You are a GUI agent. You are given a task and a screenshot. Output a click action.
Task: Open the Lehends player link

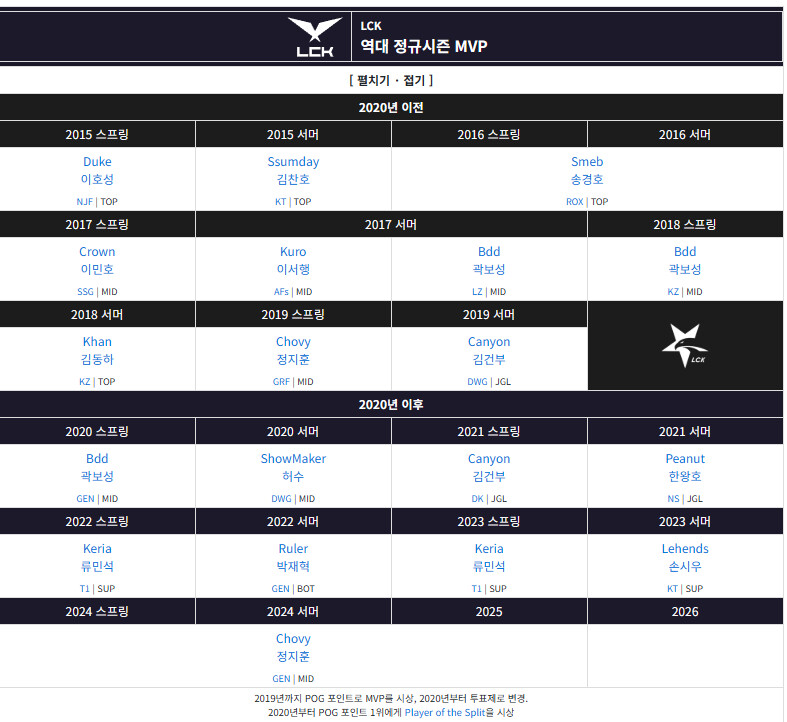685,548
